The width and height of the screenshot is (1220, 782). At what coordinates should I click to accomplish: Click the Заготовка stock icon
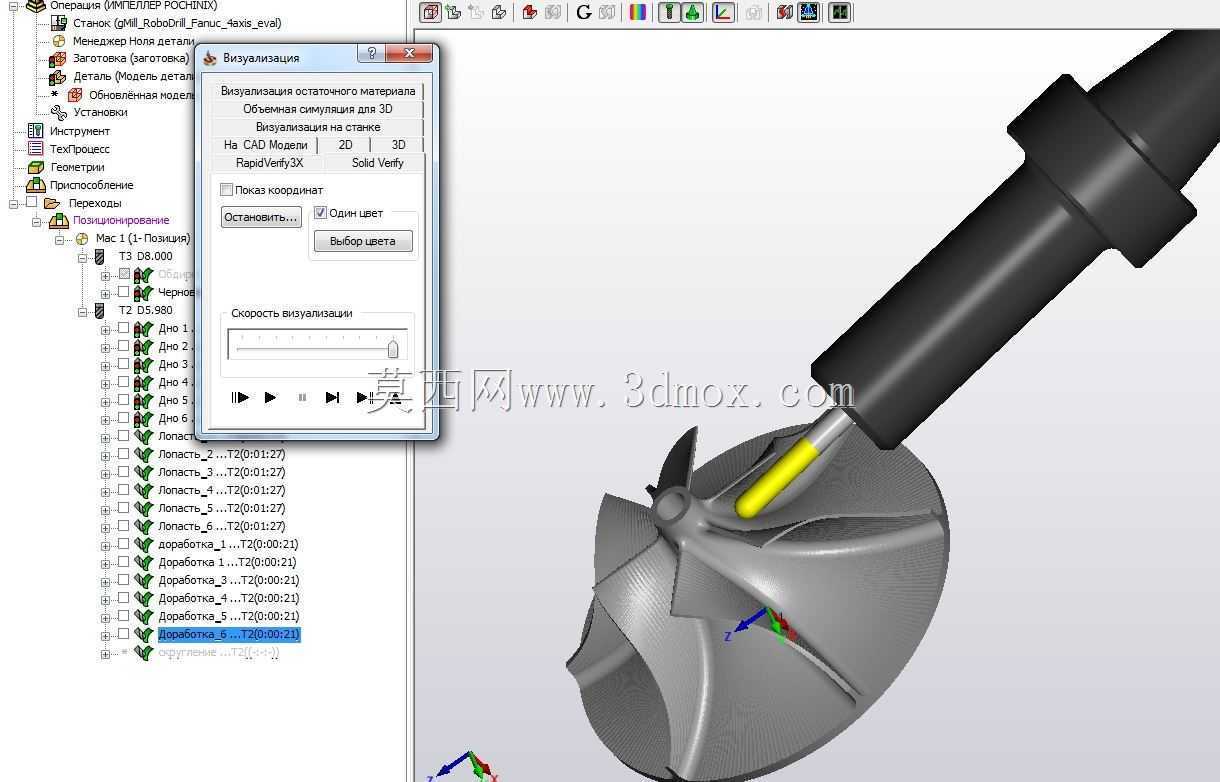pyautogui.click(x=58, y=59)
